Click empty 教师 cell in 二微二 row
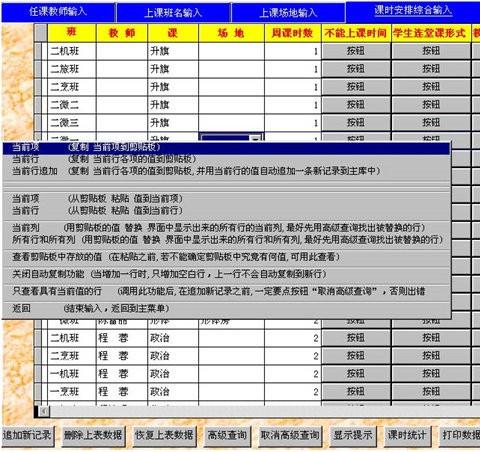Image resolution: width=480 pixels, height=452 pixels. 122,105
